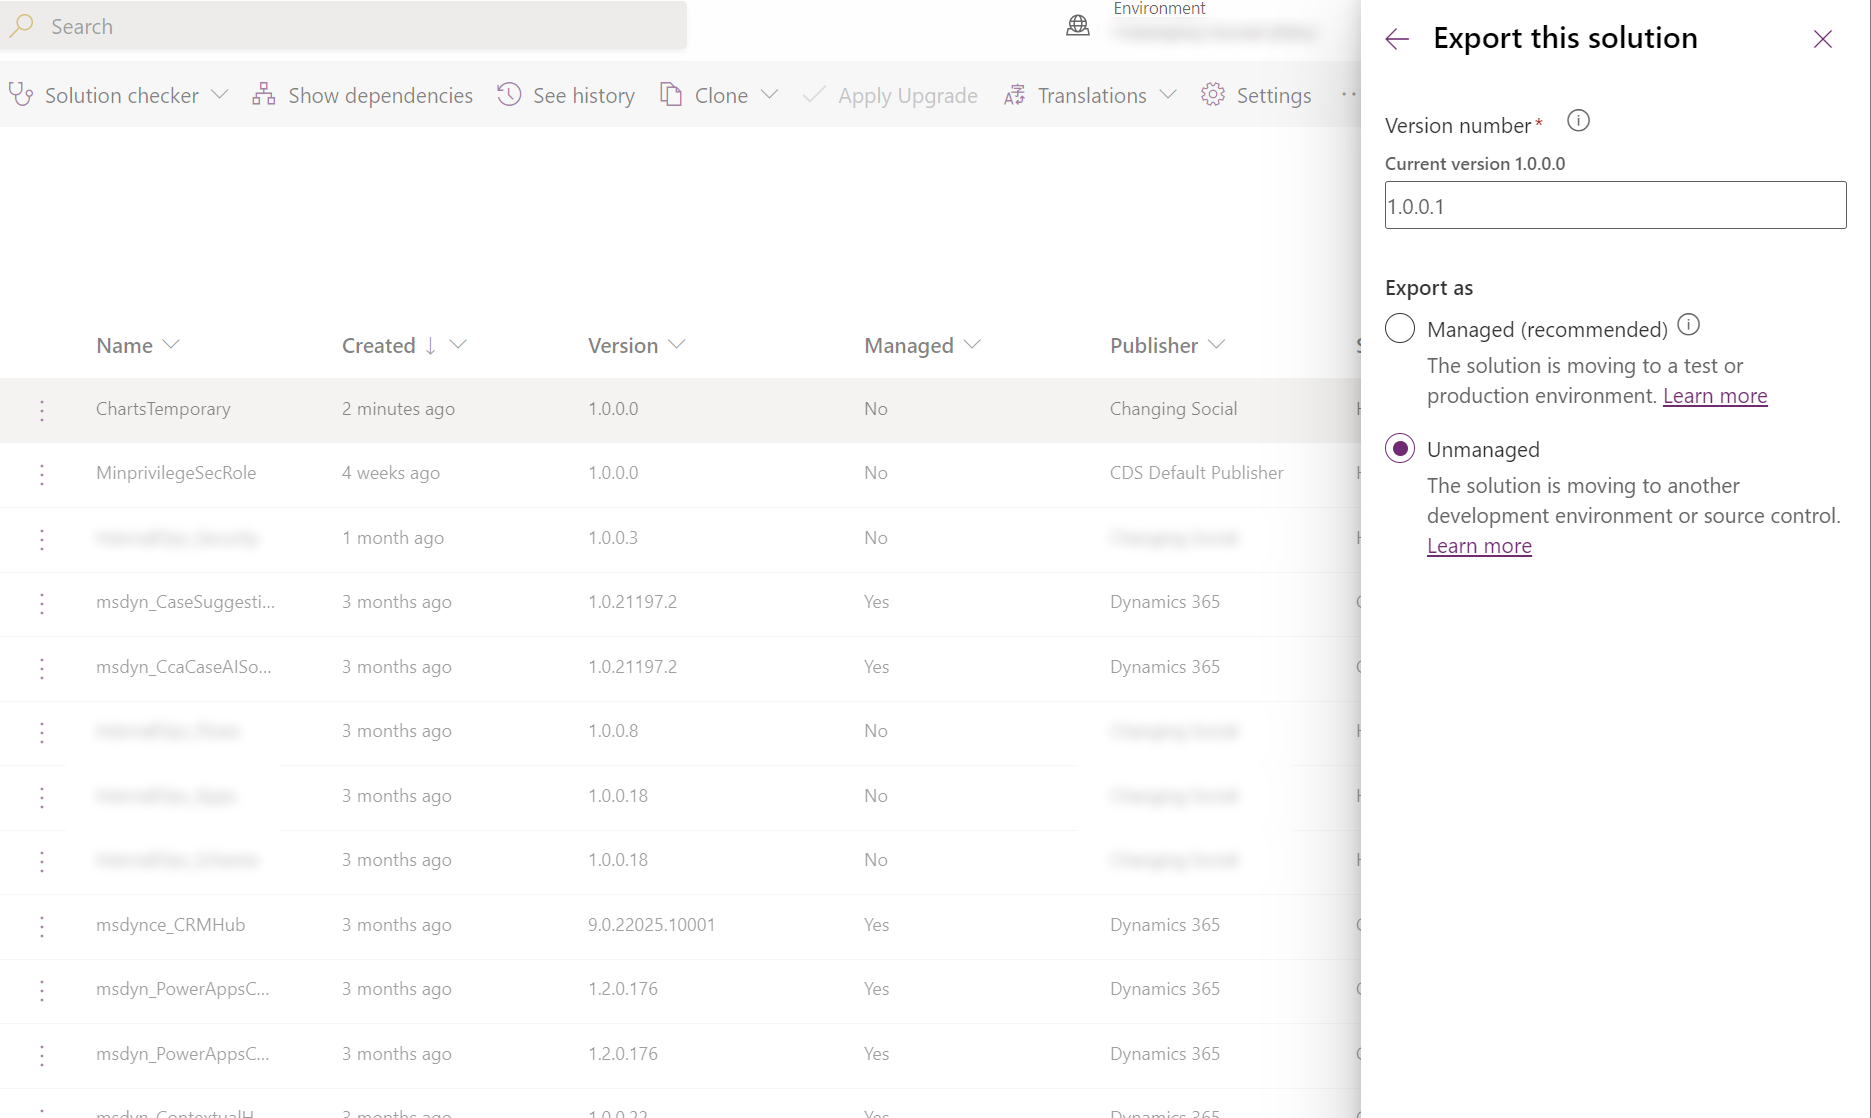Open the Translations tool
This screenshot has height=1118, width=1871.
(x=1088, y=95)
